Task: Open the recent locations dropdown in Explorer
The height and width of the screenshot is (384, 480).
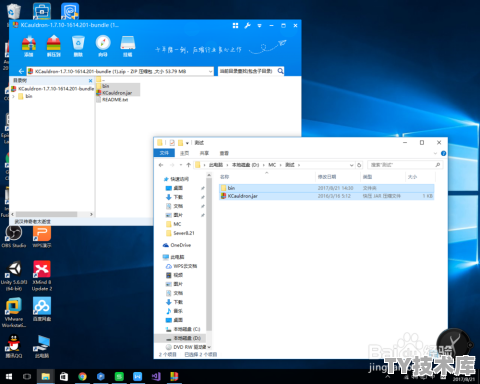Action: [x=181, y=165]
